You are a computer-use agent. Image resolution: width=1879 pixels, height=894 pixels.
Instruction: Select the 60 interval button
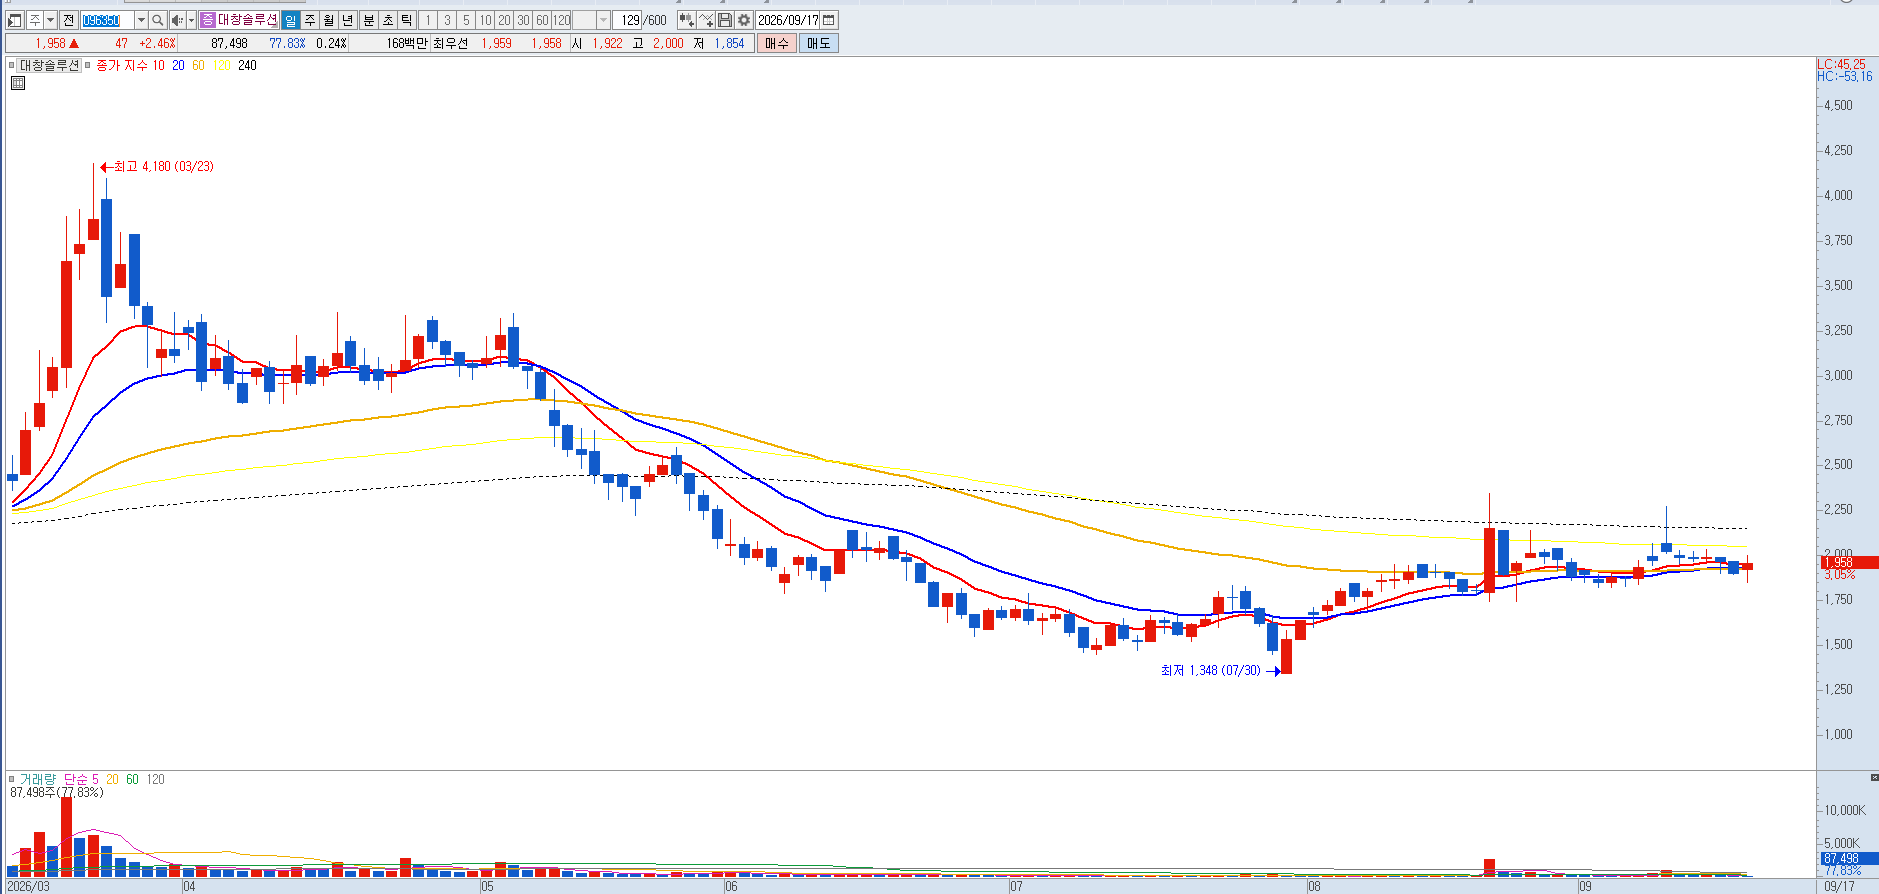[542, 20]
